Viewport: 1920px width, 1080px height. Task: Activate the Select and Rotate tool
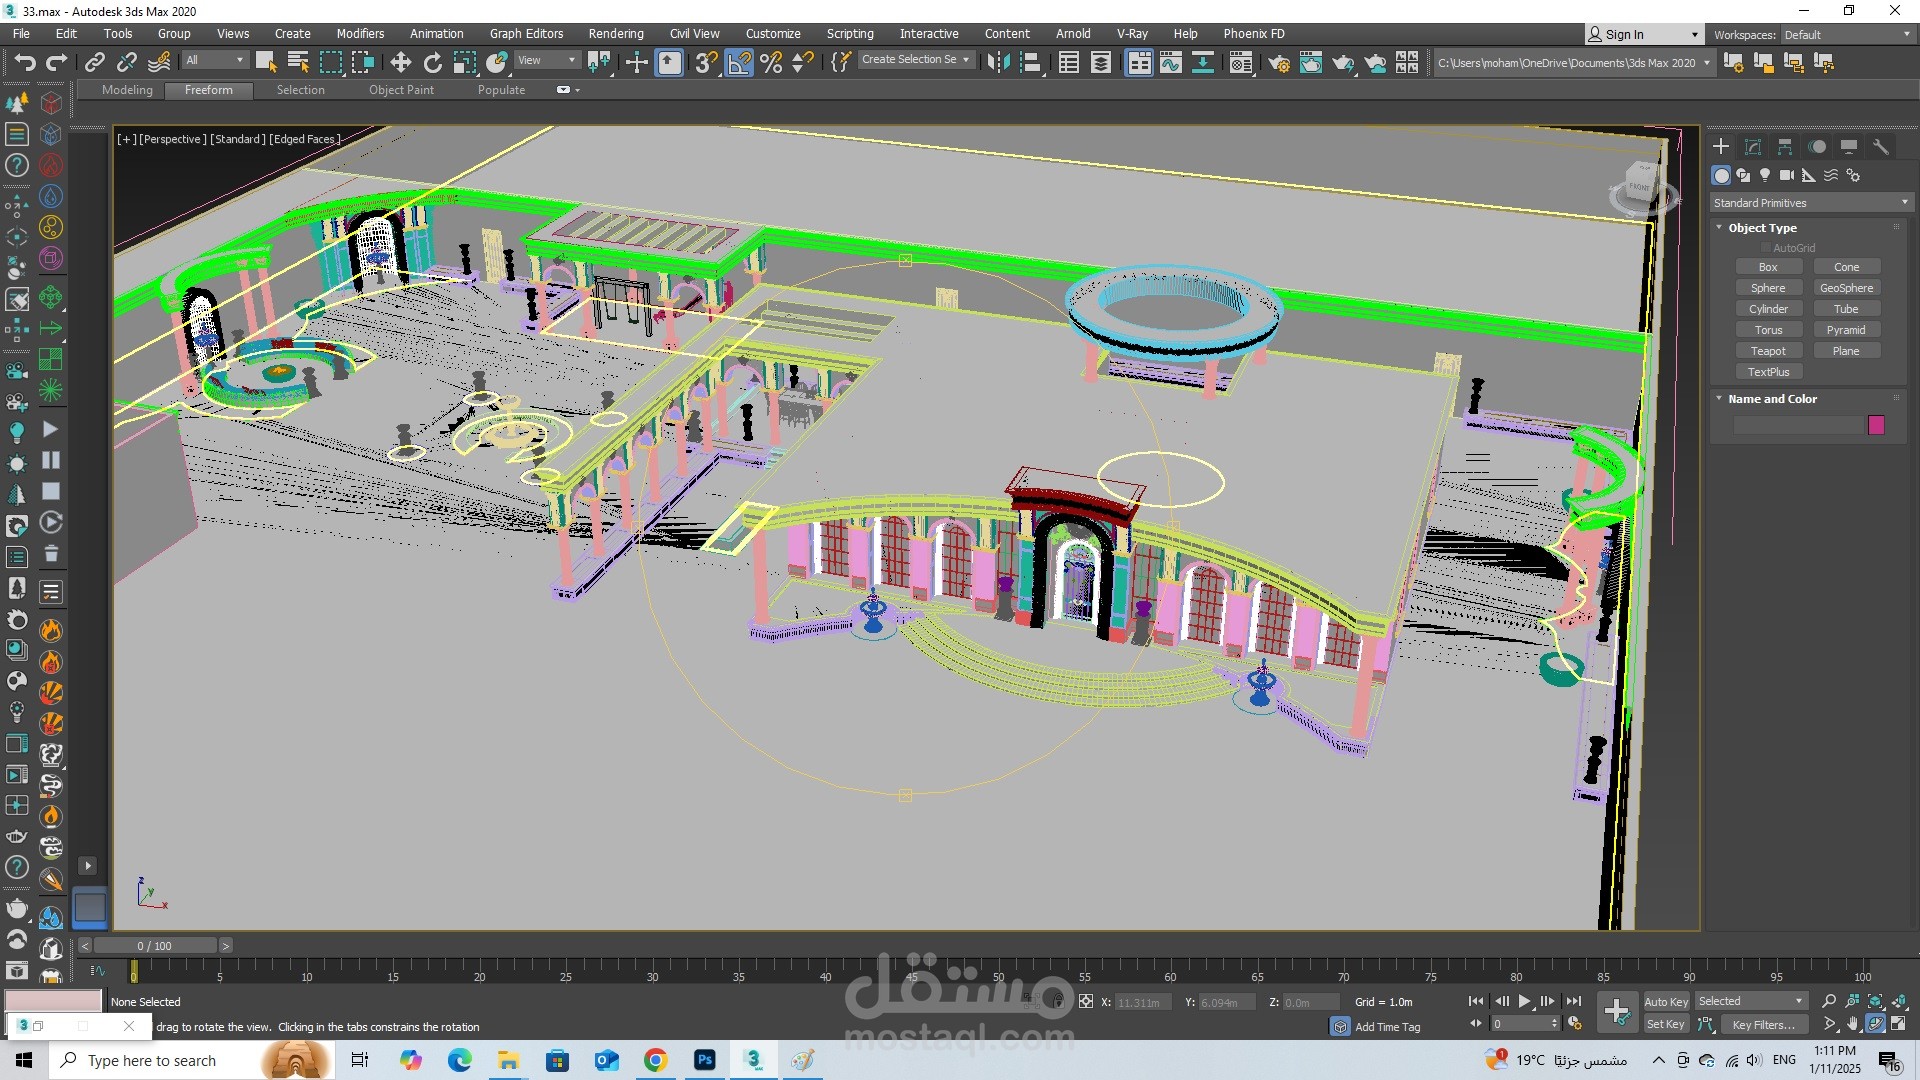pos(432,63)
